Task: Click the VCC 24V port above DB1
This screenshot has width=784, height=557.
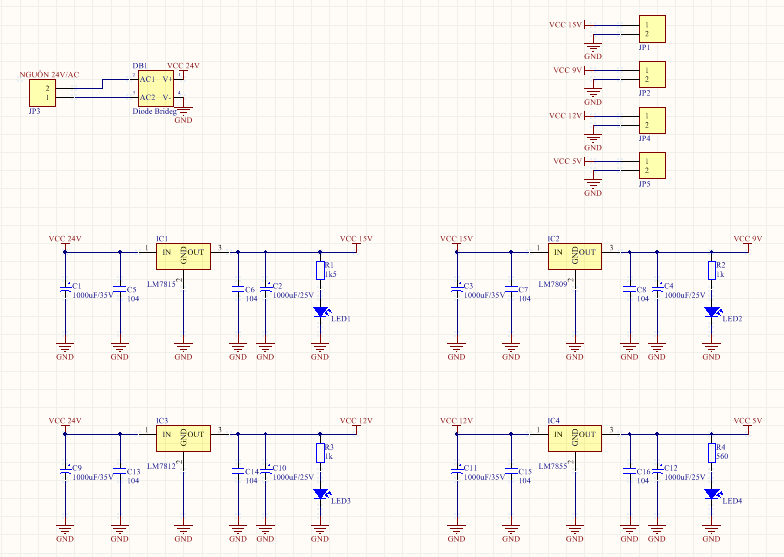Action: pyautogui.click(x=183, y=66)
